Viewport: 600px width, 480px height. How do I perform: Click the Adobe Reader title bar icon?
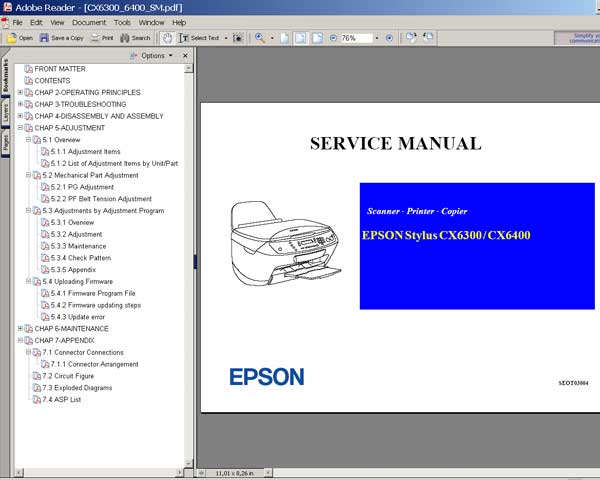(x=7, y=7)
